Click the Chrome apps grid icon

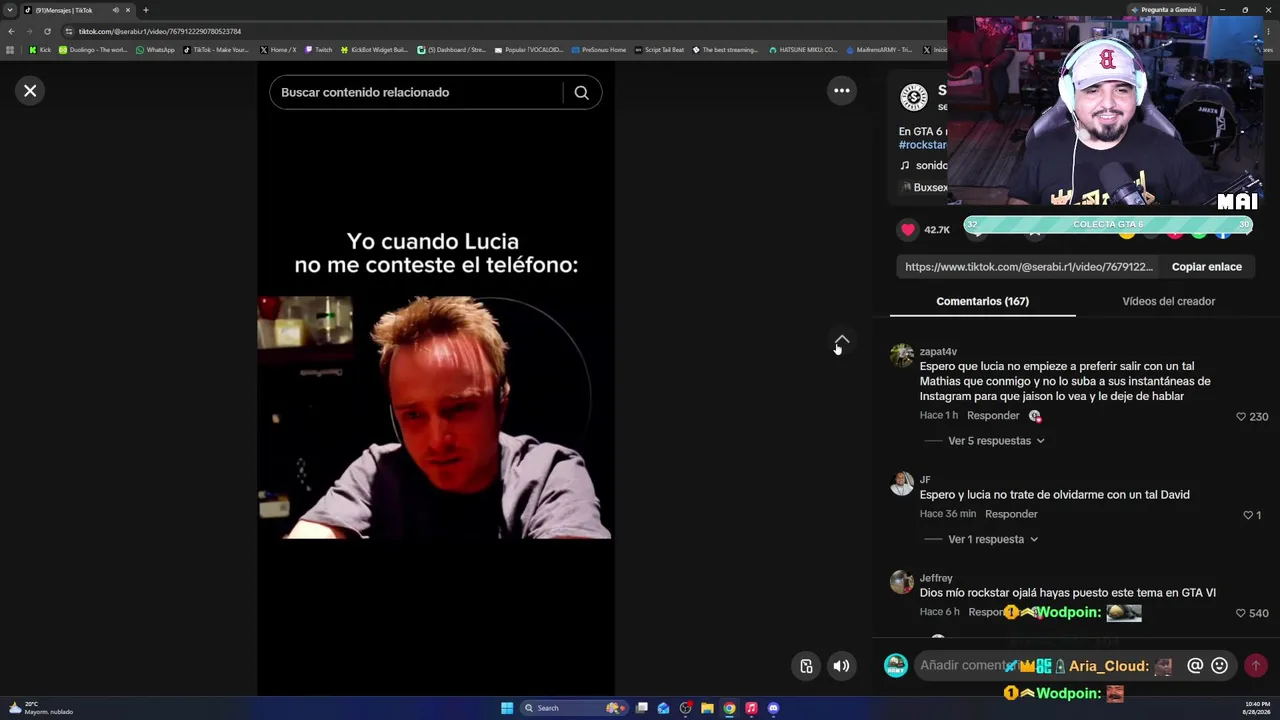pos(11,50)
